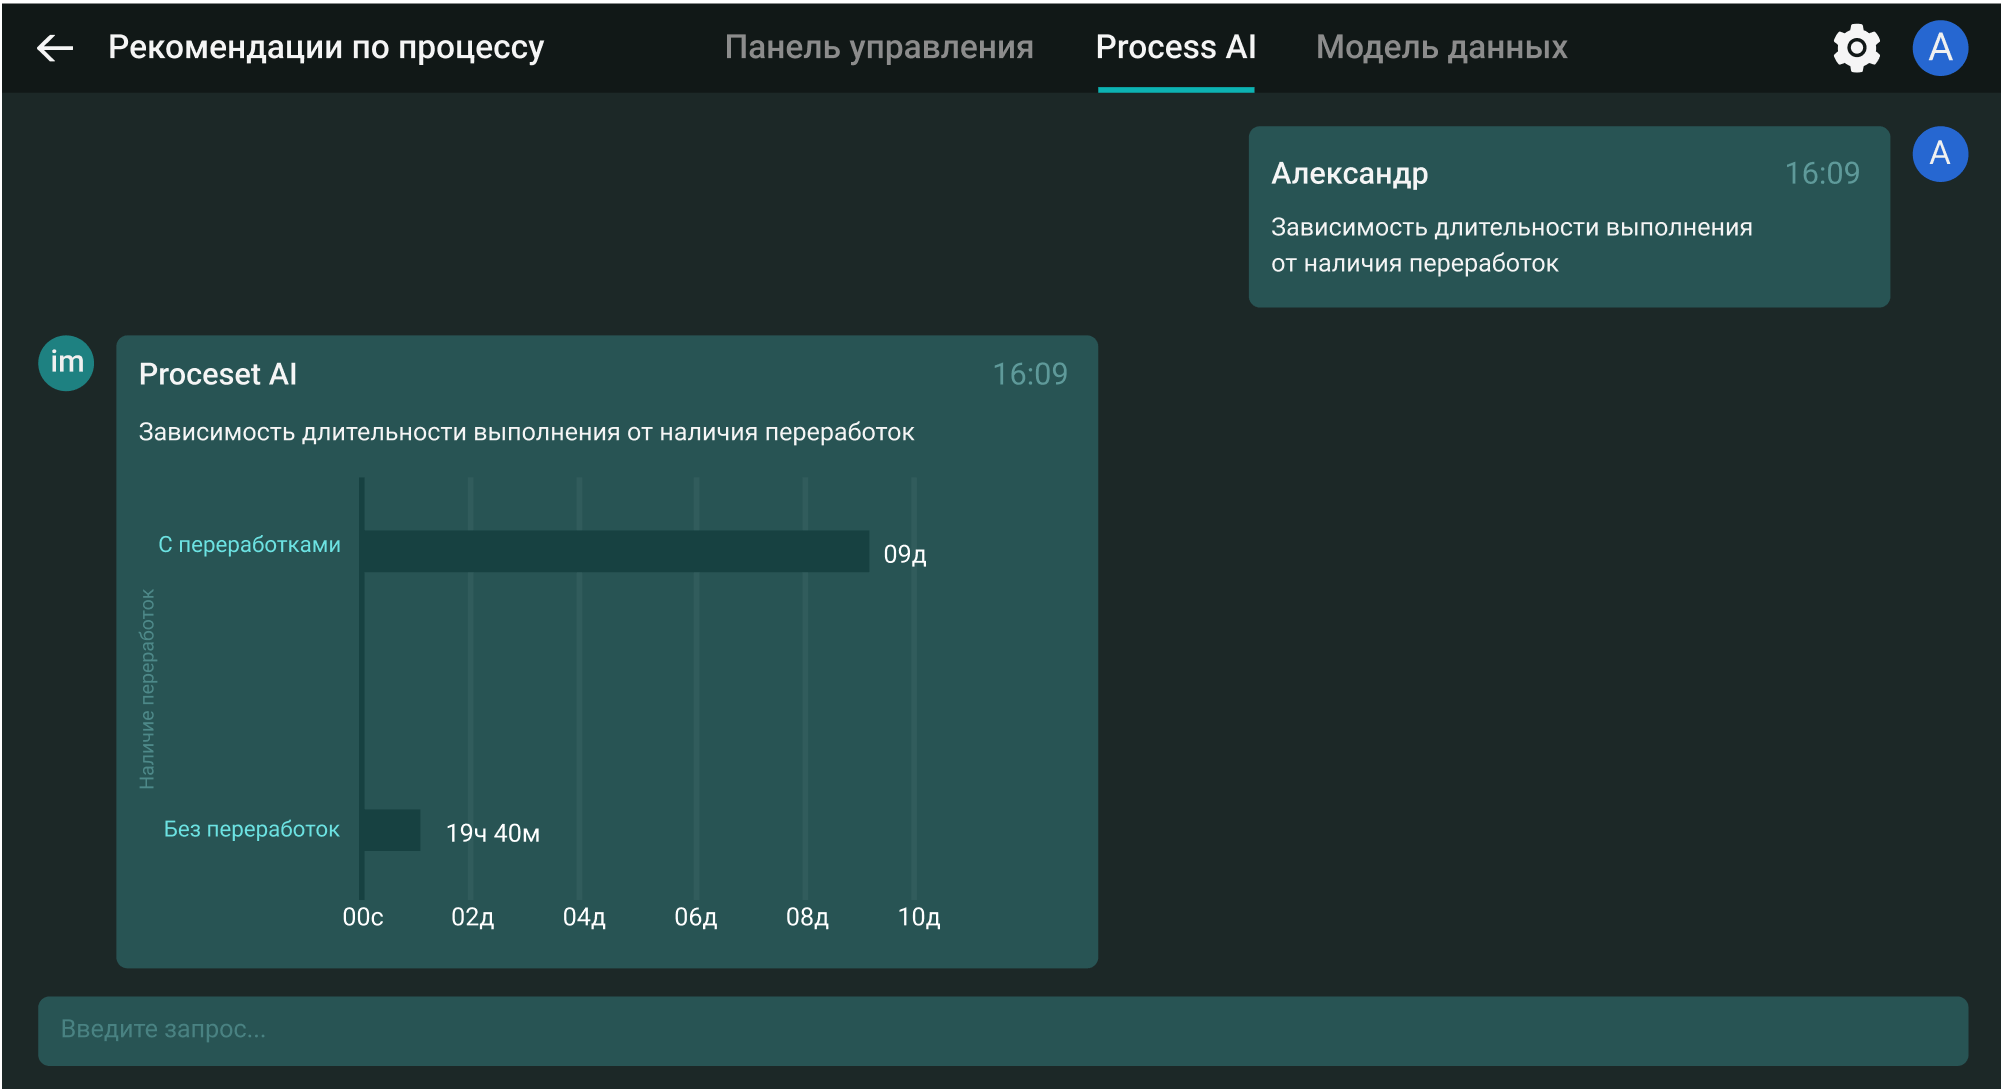Open the Модель данных tab
Image resolution: width=2001 pixels, height=1089 pixels.
1441,47
